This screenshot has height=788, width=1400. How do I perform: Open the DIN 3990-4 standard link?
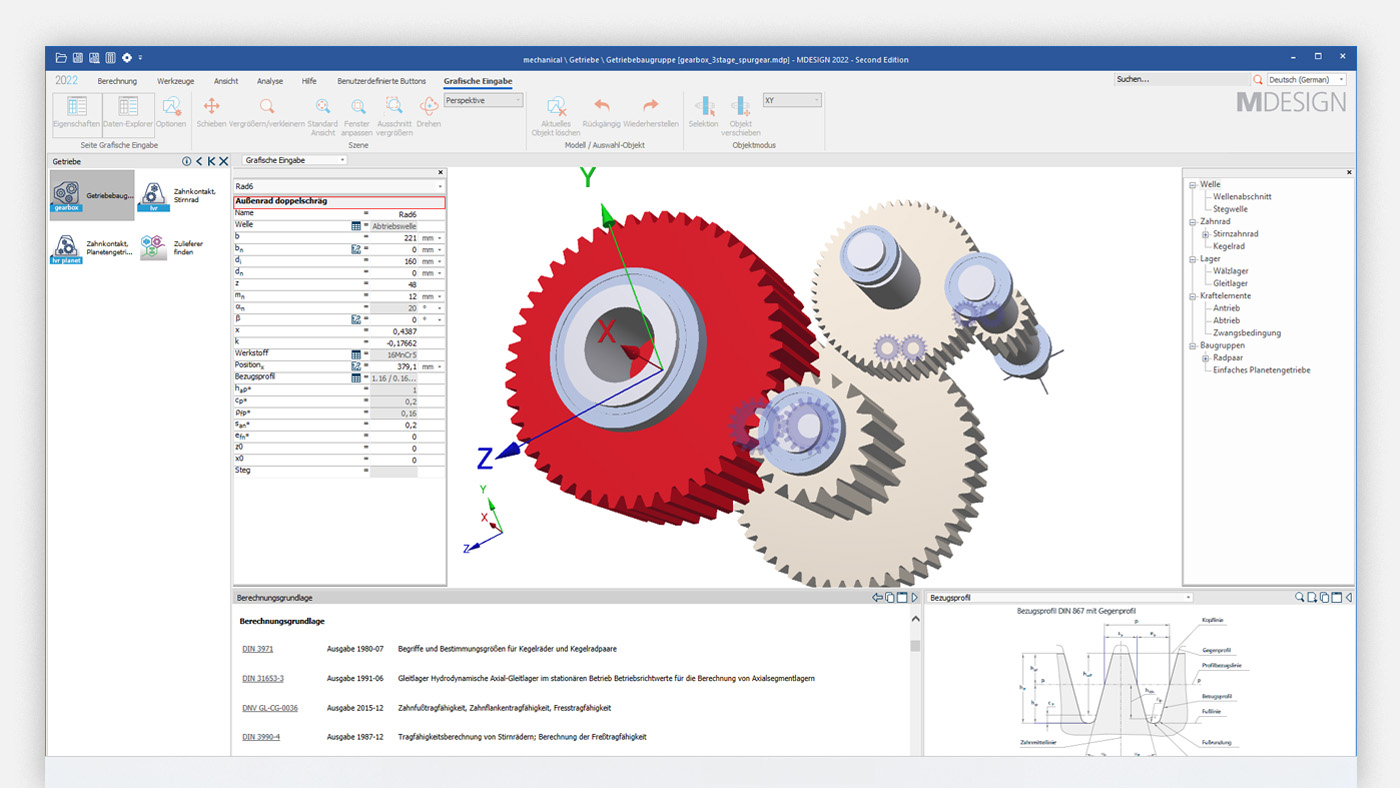[x=261, y=737]
